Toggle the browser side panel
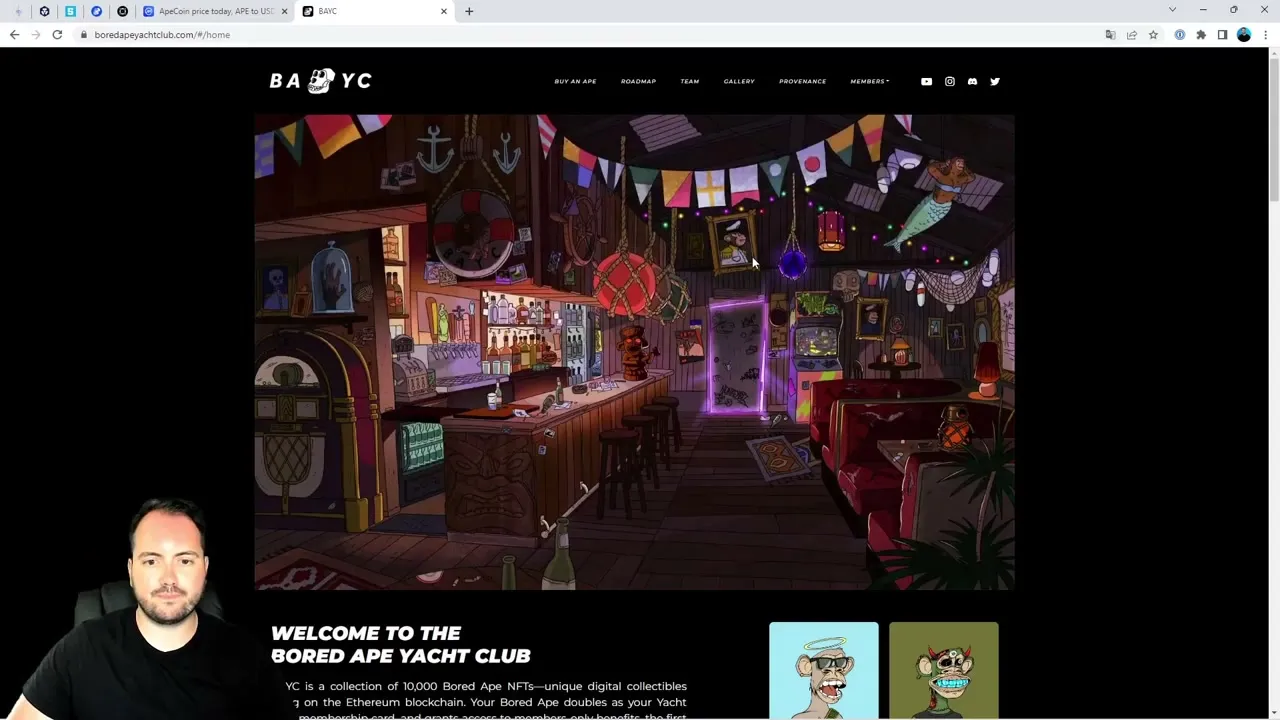This screenshot has width=1280, height=720. point(1222,34)
